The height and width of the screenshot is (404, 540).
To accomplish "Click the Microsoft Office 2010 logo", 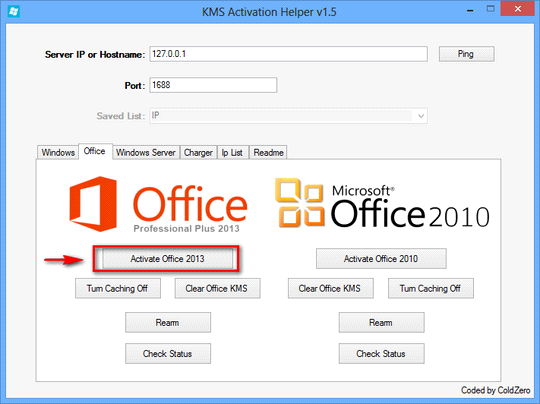I will point(382,203).
